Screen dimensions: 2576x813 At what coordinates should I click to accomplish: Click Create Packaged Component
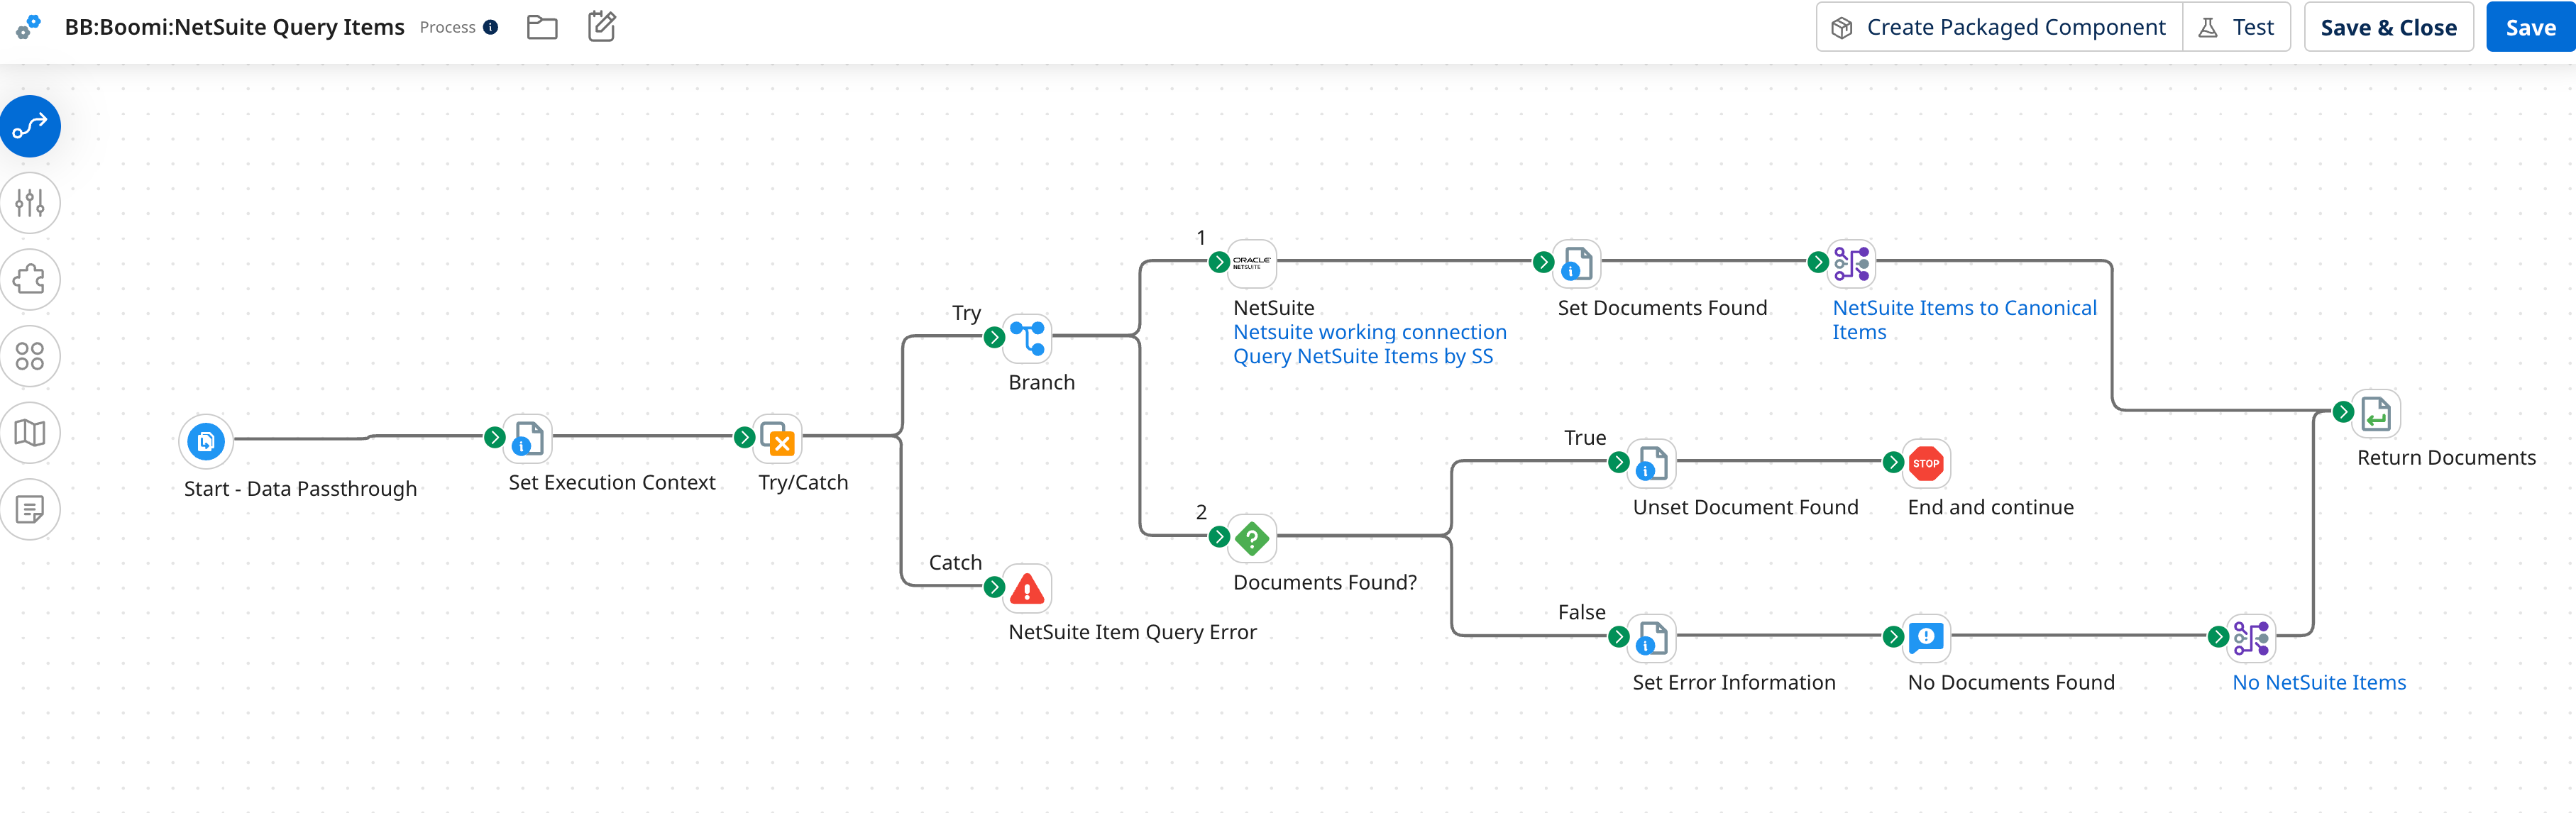click(x=1997, y=27)
